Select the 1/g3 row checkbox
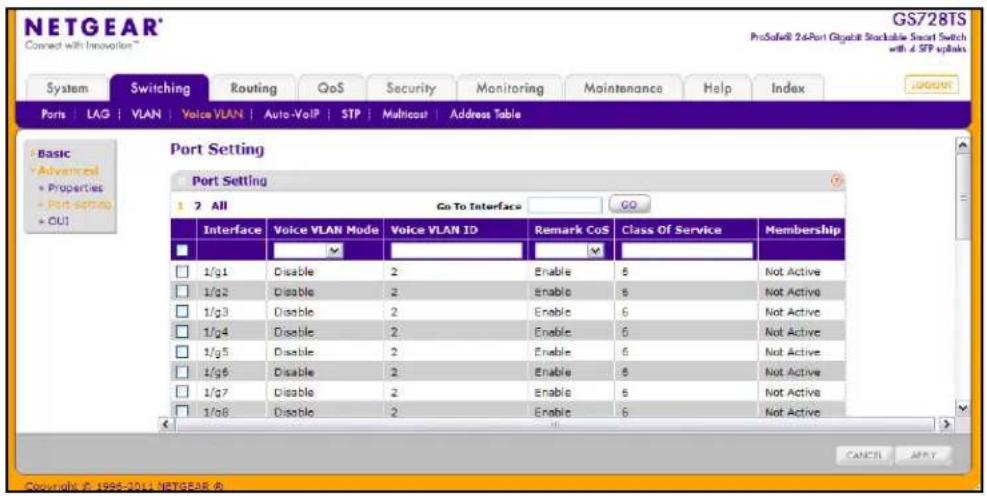This screenshot has height=496, width=987. pyautogui.click(x=182, y=312)
